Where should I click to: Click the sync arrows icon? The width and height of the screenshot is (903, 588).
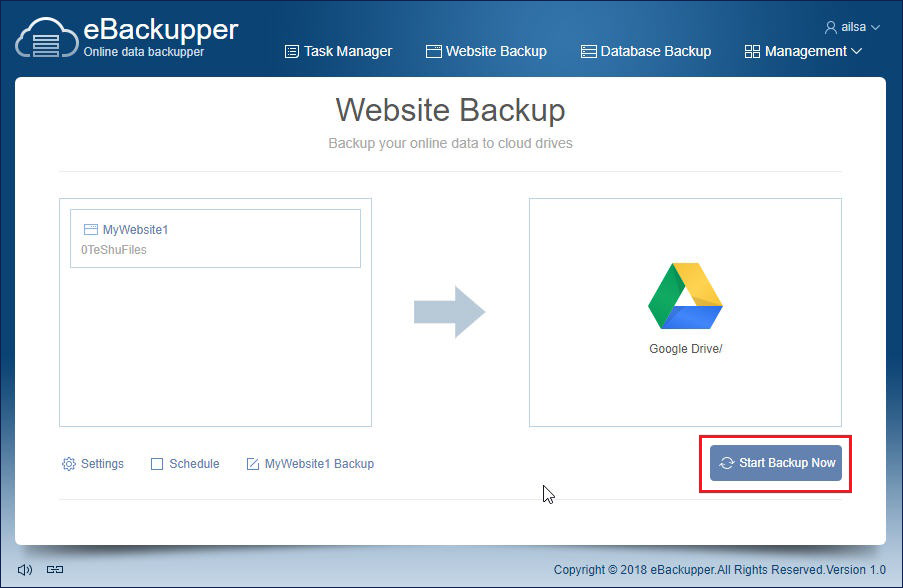[727, 463]
